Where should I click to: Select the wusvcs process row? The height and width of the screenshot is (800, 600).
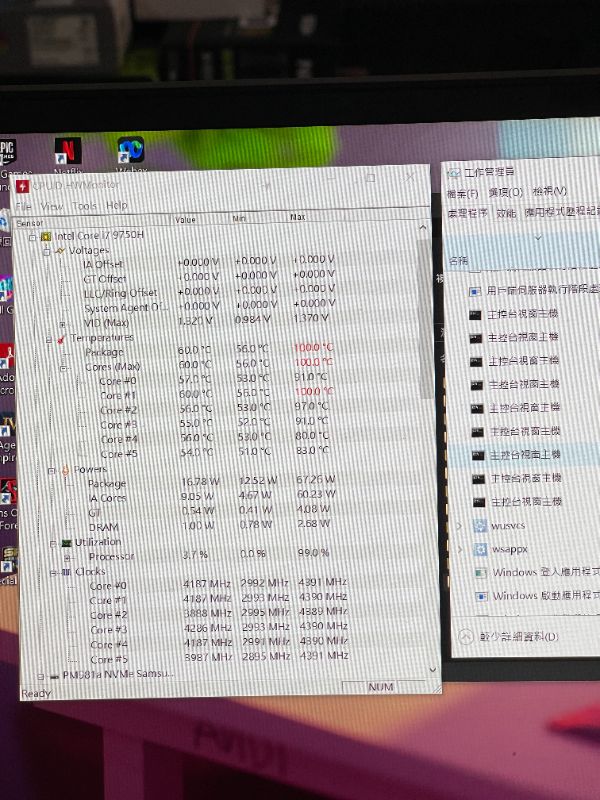point(527,526)
